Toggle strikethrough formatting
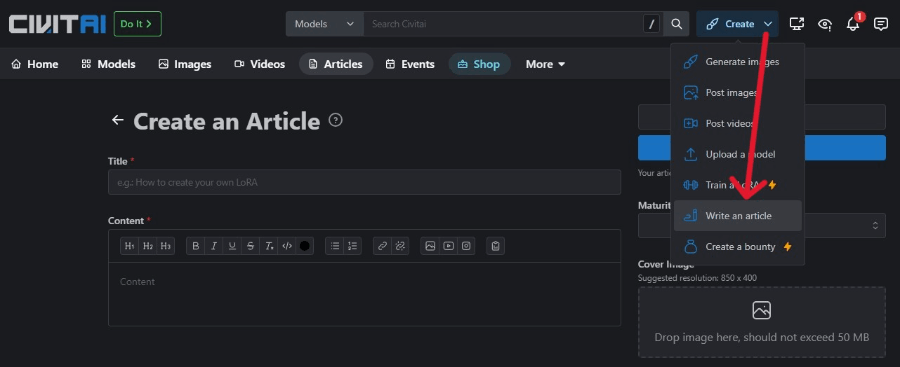This screenshot has height=367, width=900. point(250,246)
